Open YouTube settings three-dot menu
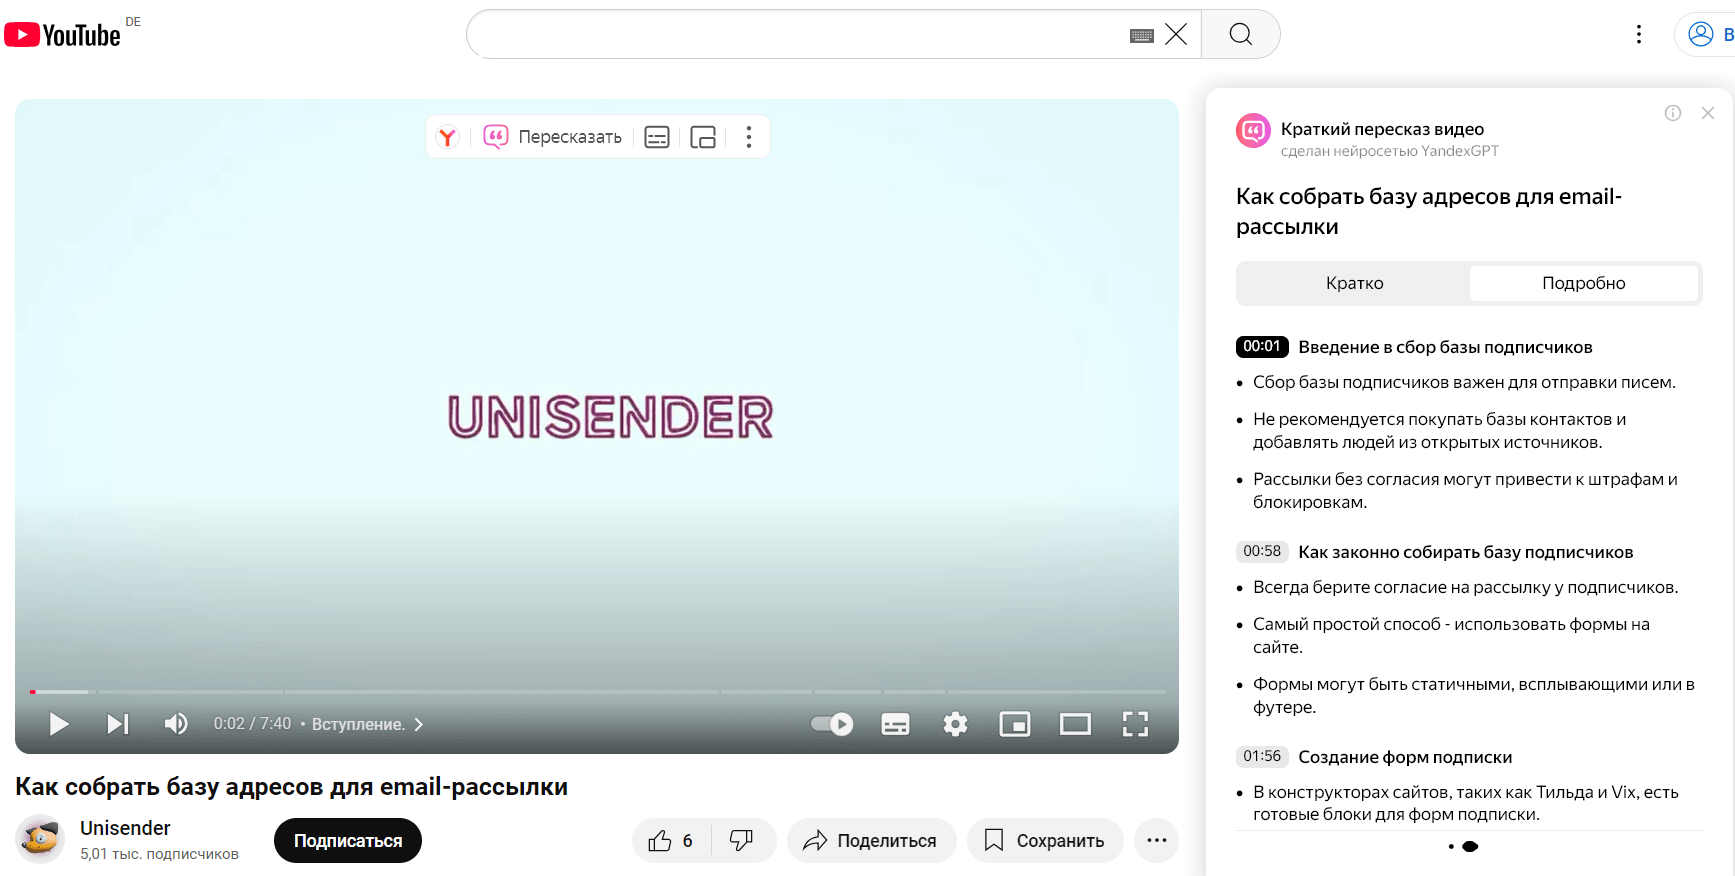 pyautogui.click(x=1638, y=34)
